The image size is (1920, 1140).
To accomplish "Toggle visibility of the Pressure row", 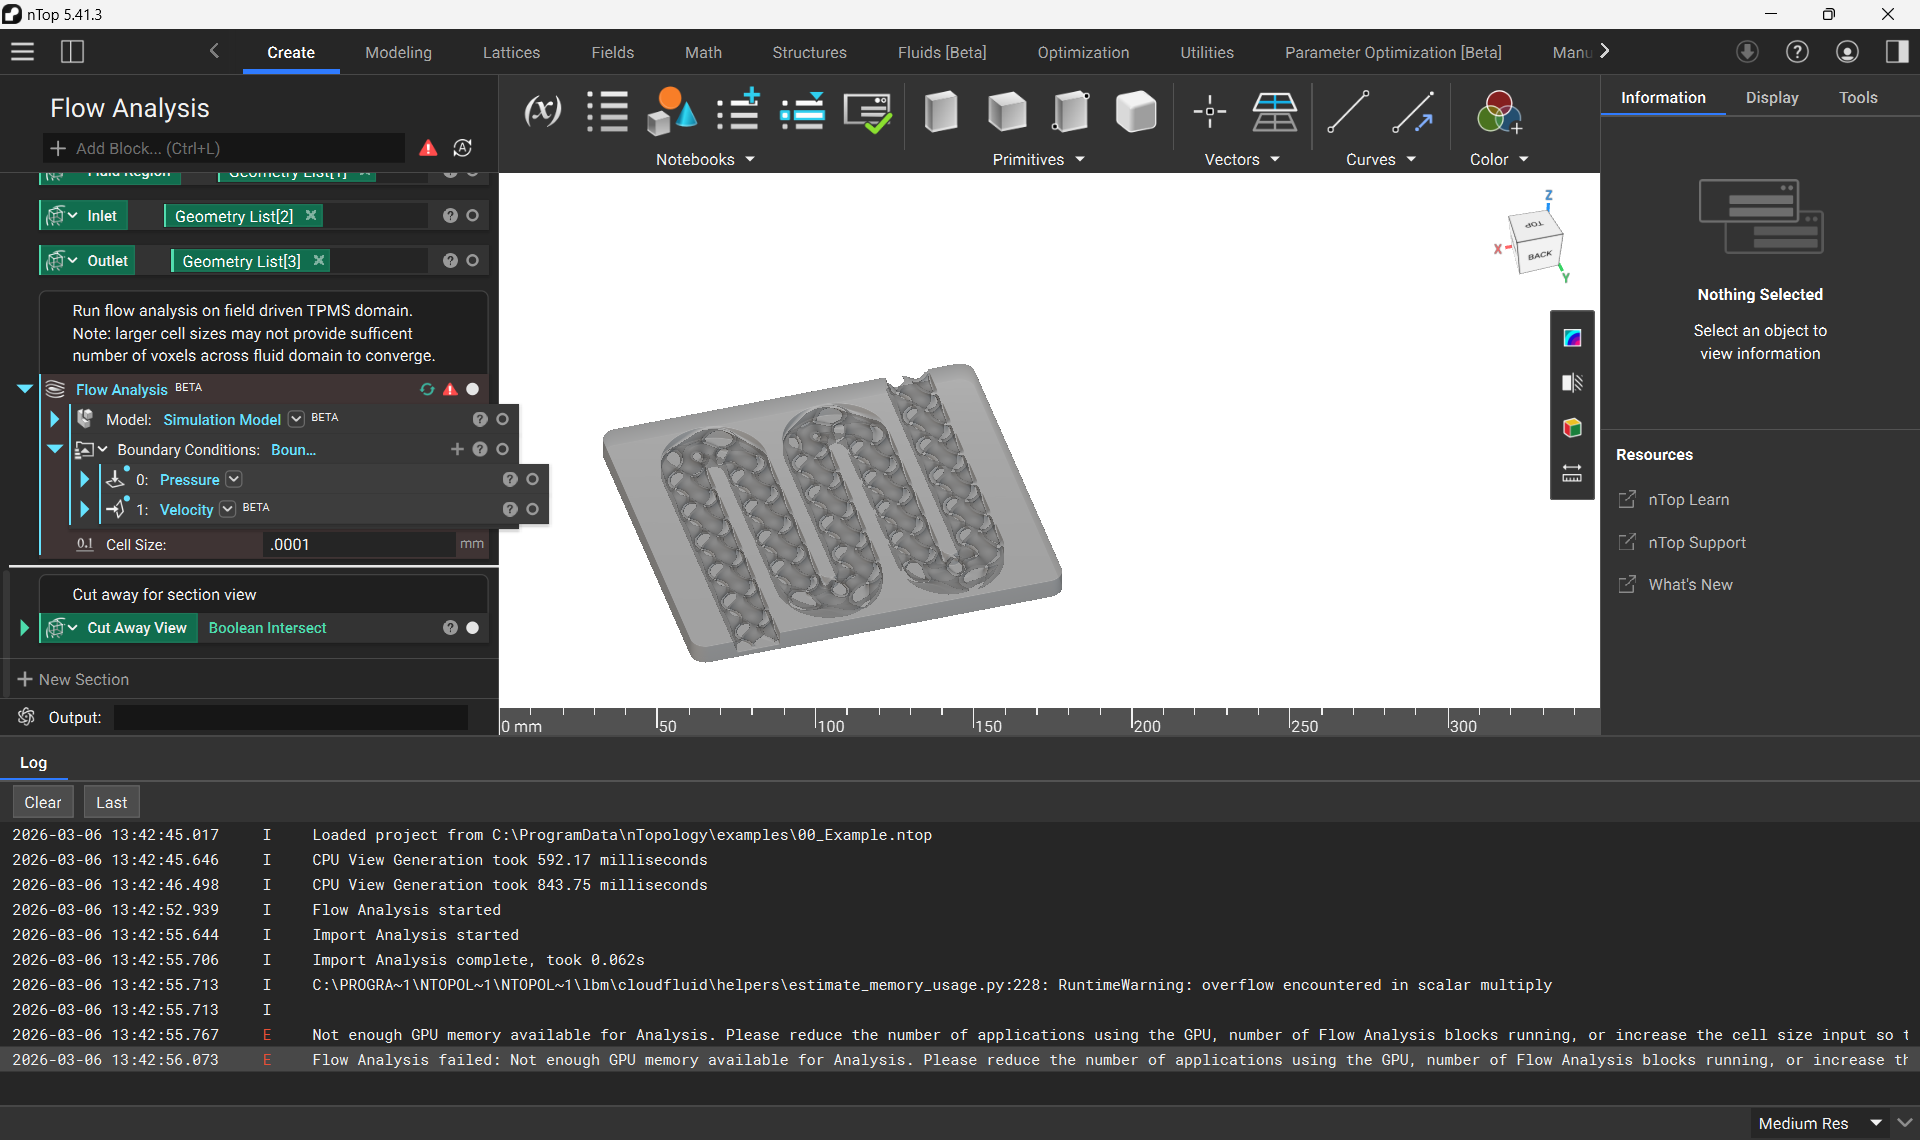I will (x=532, y=479).
